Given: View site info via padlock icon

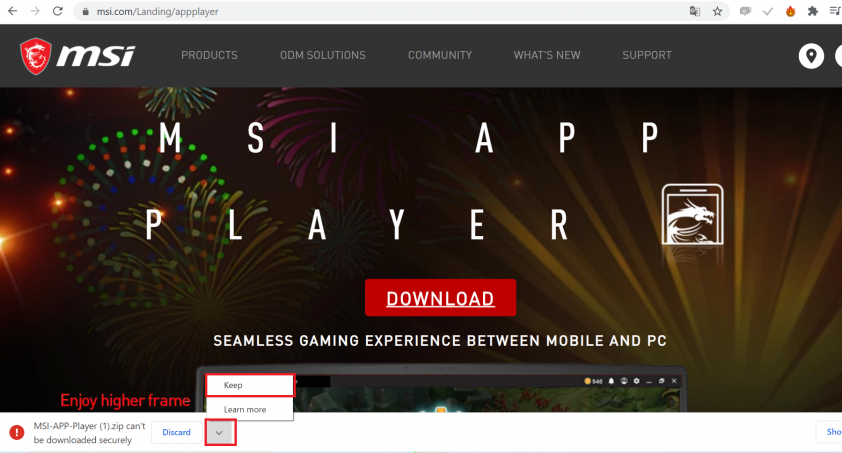Looking at the screenshot, I should click(85, 11).
